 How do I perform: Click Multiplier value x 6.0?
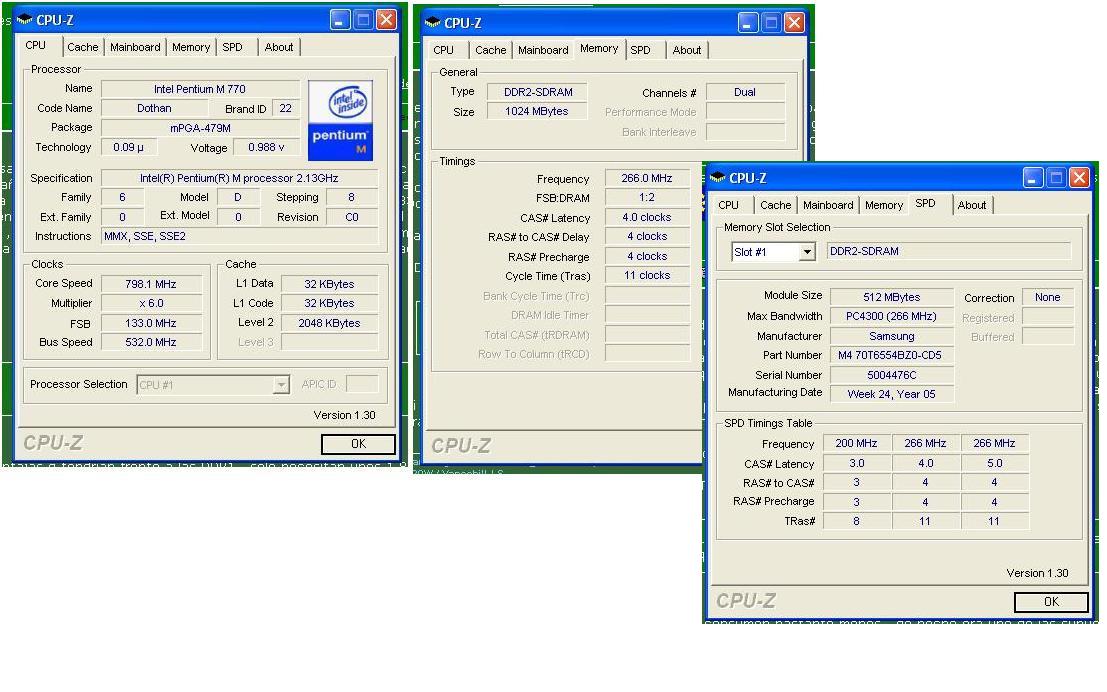pos(151,303)
